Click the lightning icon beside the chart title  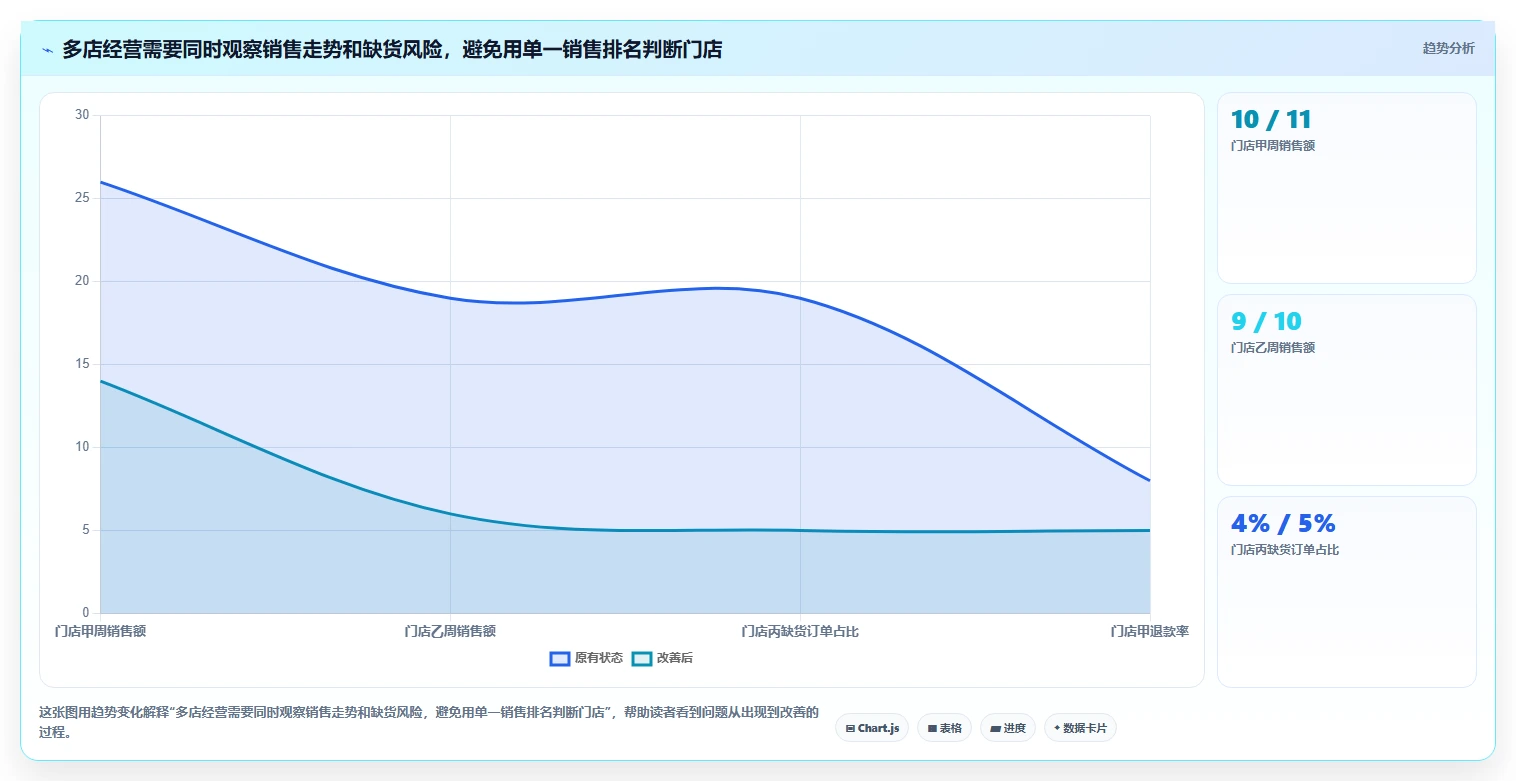(x=47, y=50)
